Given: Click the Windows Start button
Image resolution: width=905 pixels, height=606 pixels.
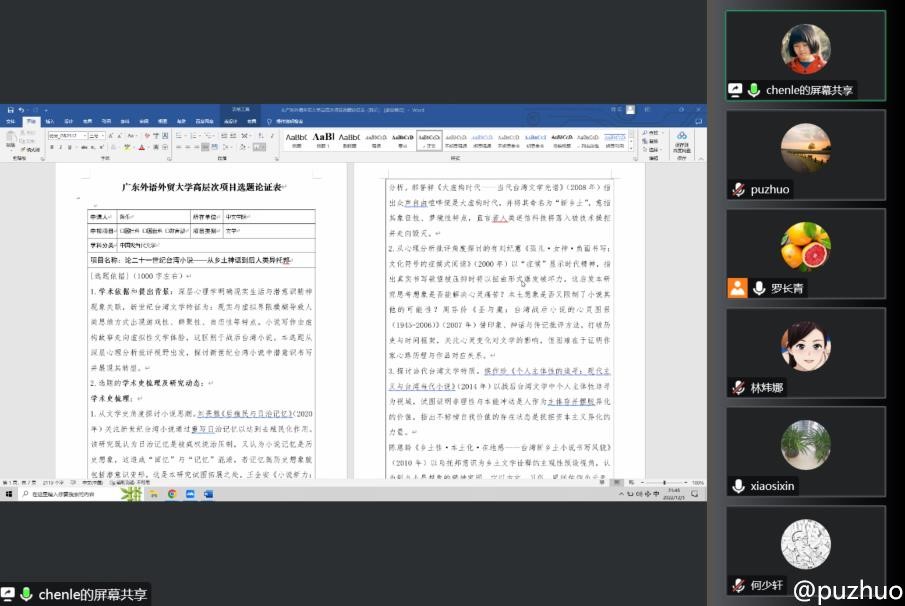Looking at the screenshot, I should 8,493.
